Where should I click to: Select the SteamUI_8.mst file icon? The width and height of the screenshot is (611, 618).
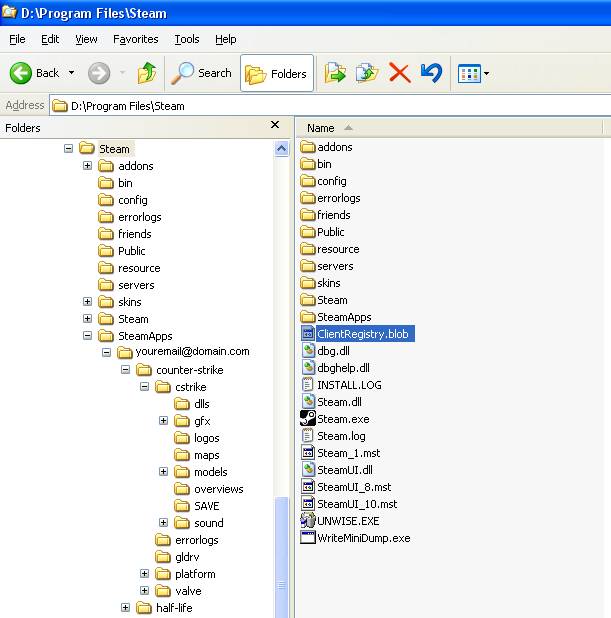point(308,487)
